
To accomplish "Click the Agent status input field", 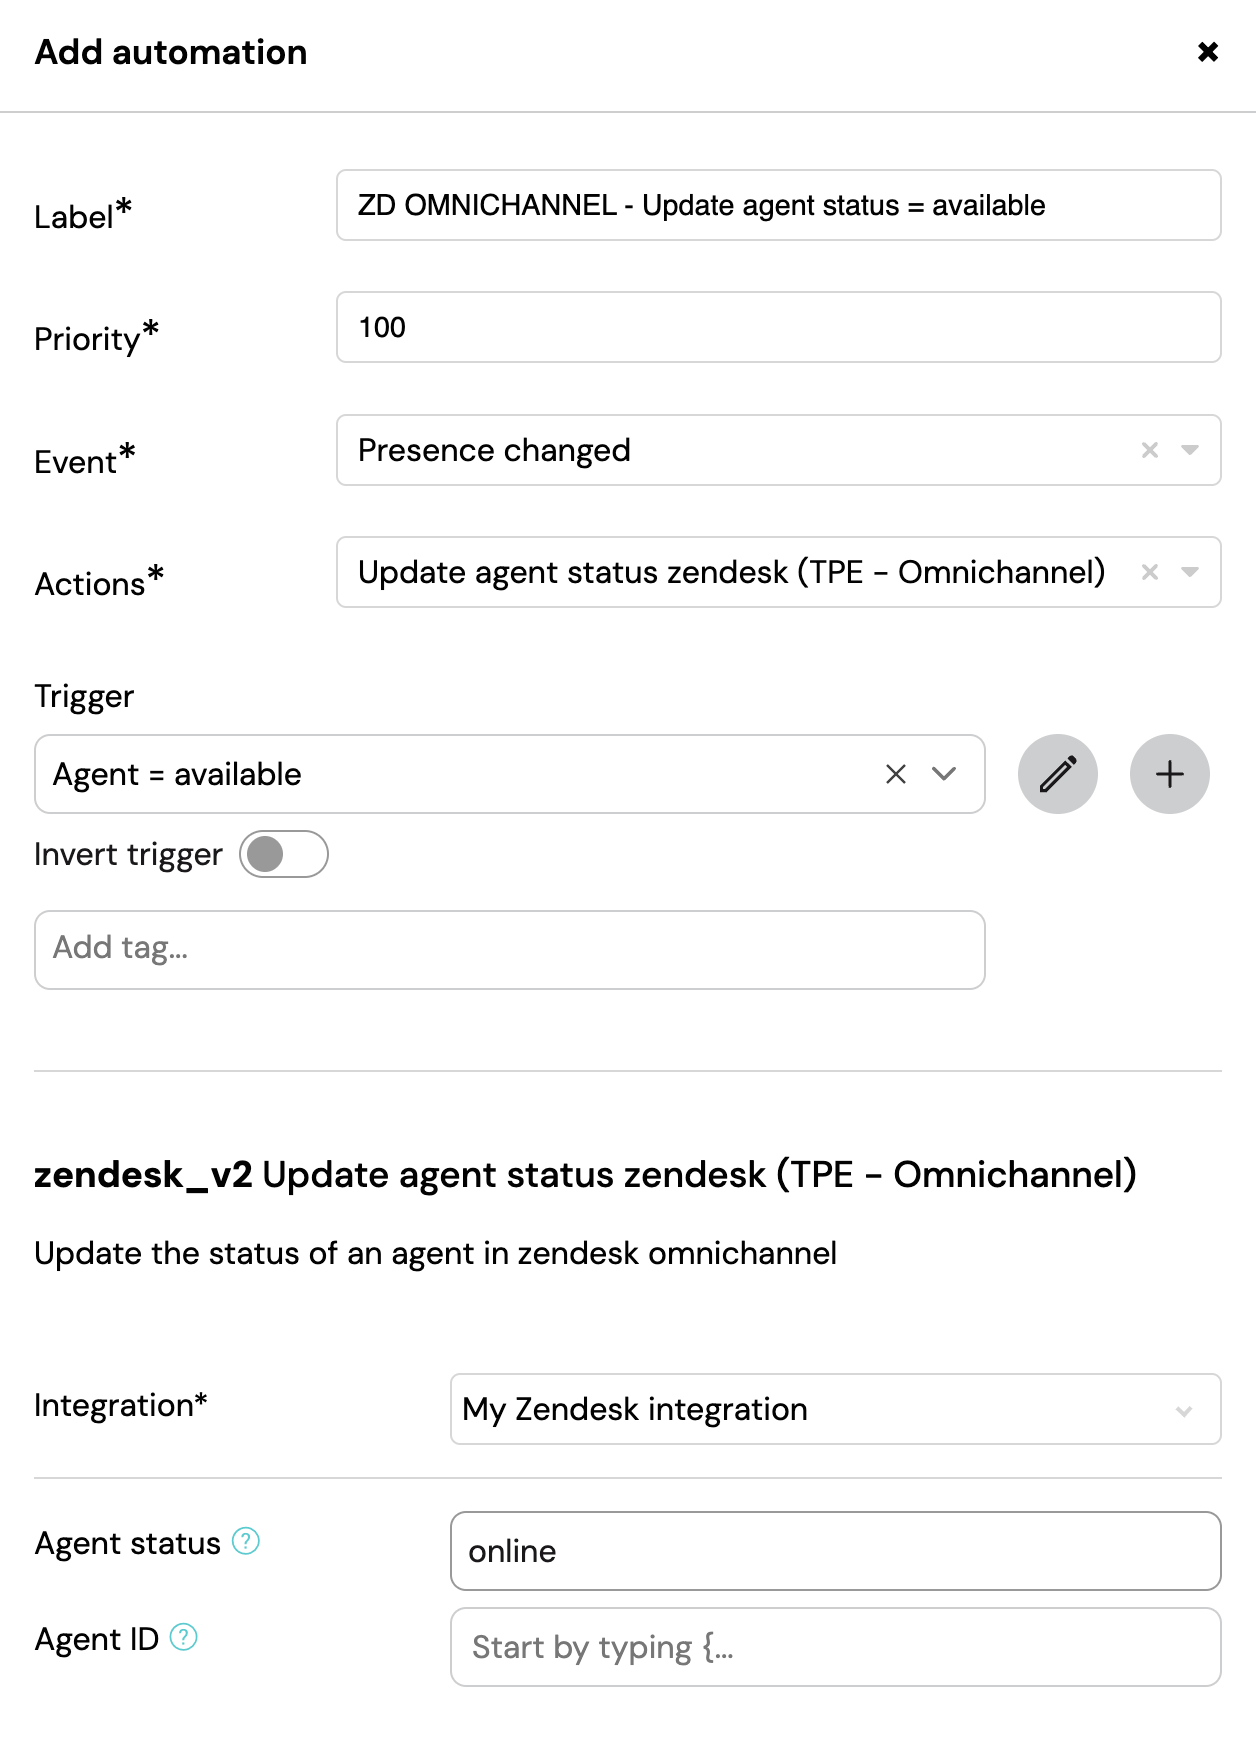I will (835, 1551).
